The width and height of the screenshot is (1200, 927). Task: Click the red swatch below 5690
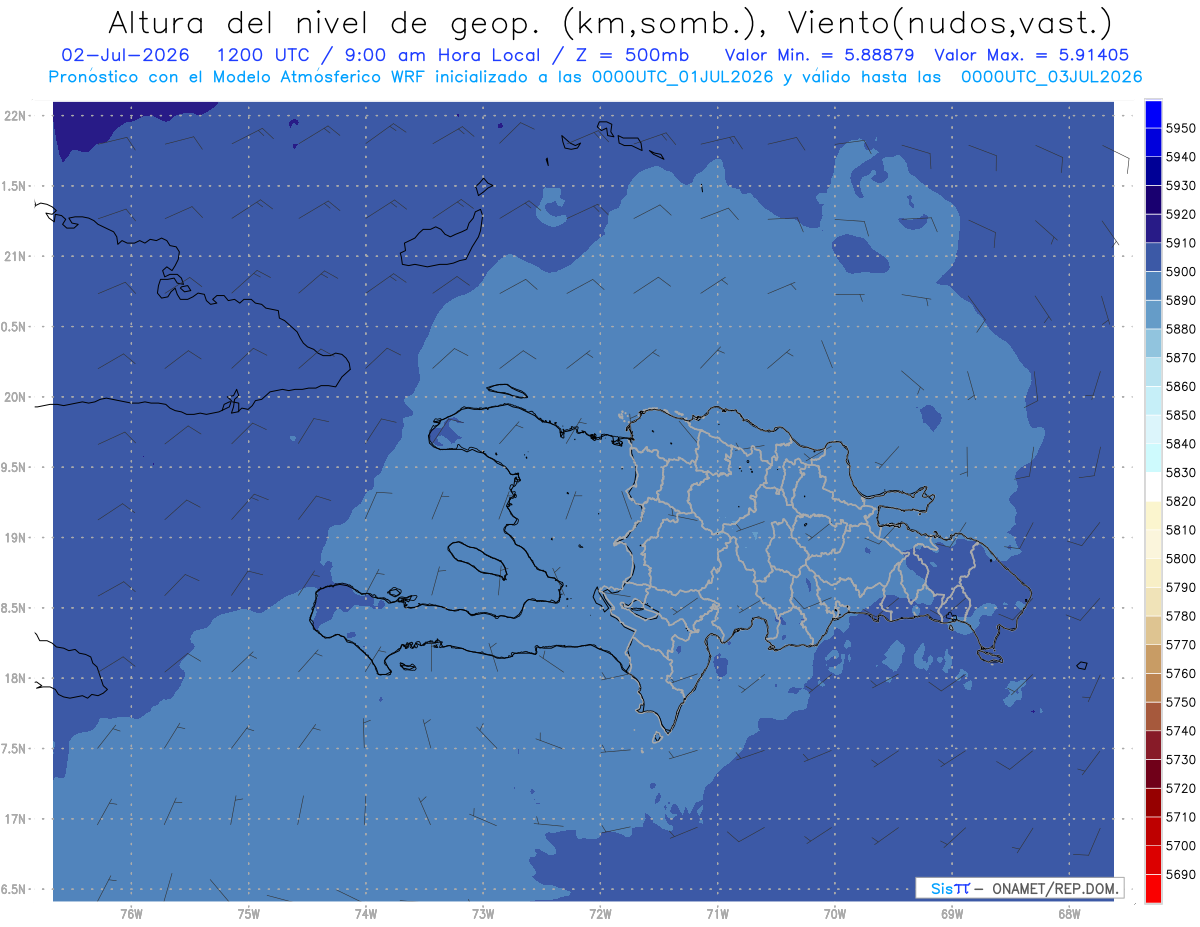(1153, 888)
